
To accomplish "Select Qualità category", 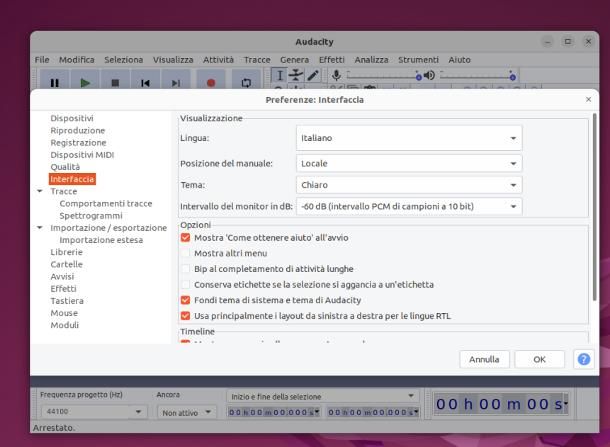I will point(65,167).
